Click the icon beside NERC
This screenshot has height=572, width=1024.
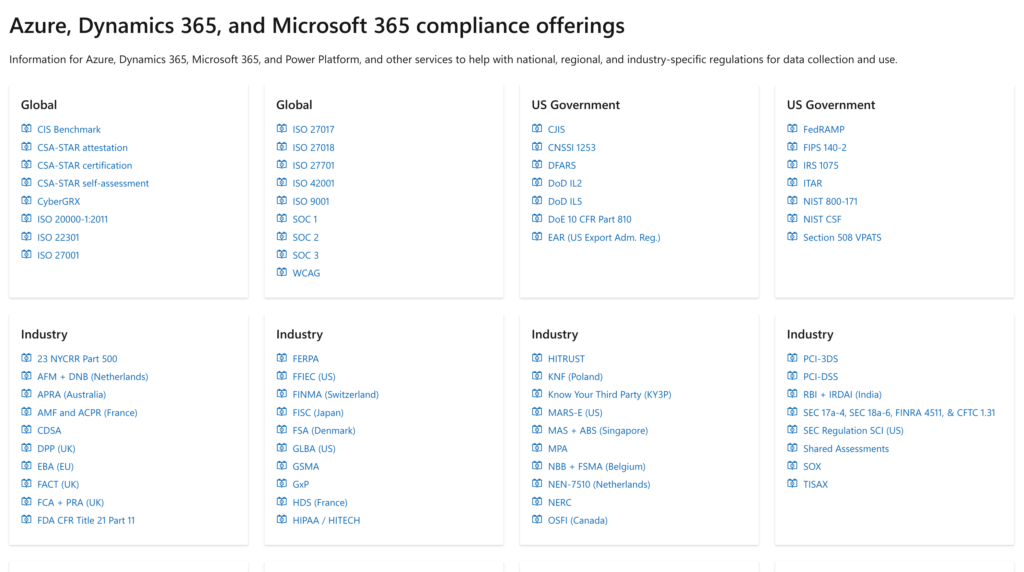[537, 501]
